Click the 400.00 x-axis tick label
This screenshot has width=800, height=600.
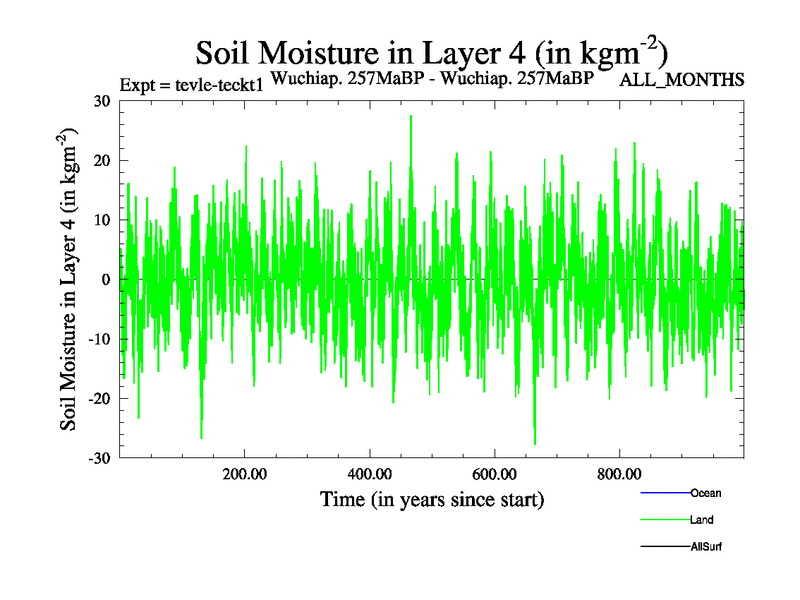[370, 473]
